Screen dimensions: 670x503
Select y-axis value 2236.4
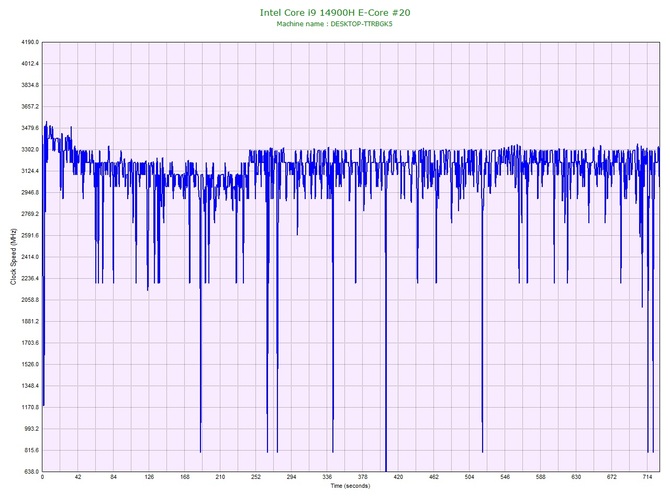pos(30,279)
